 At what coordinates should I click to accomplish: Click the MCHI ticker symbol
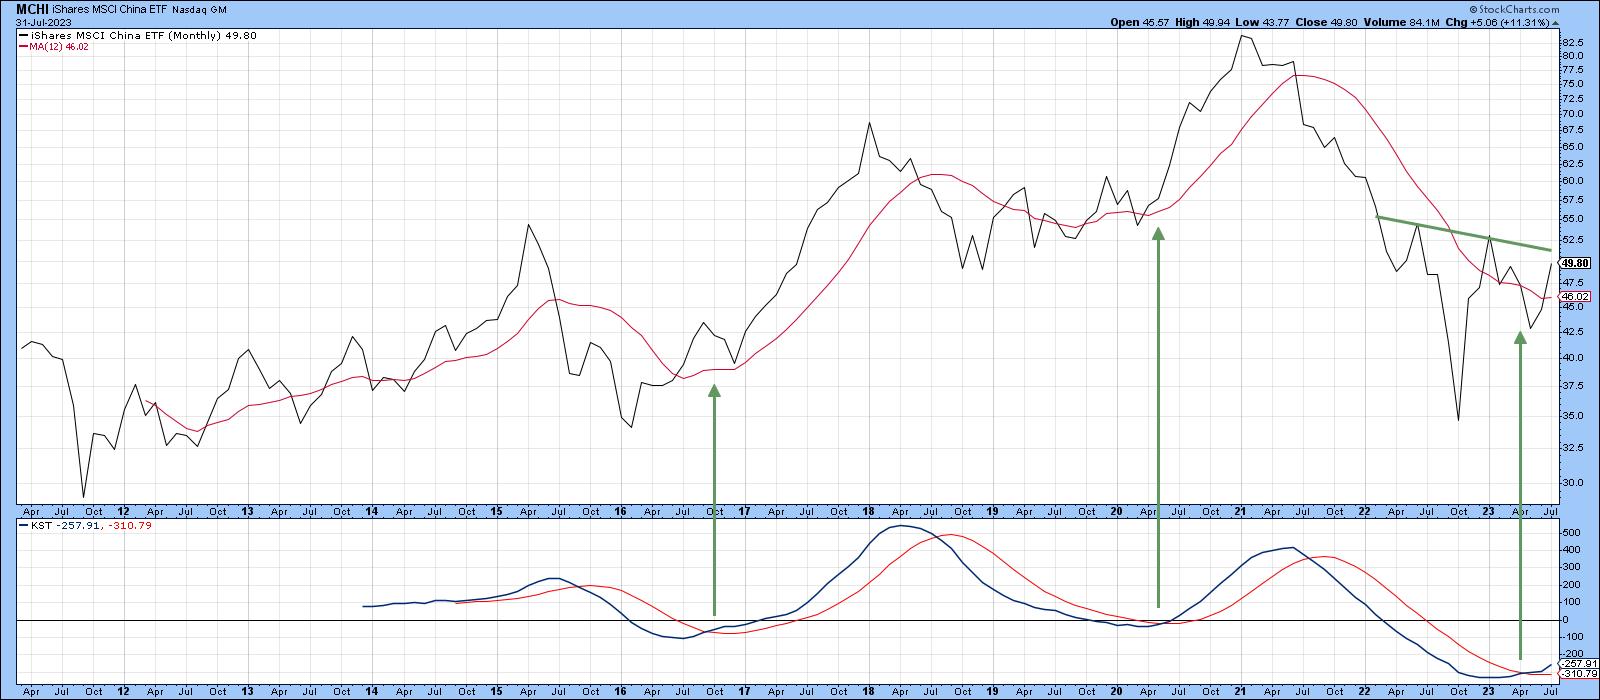click(x=31, y=9)
